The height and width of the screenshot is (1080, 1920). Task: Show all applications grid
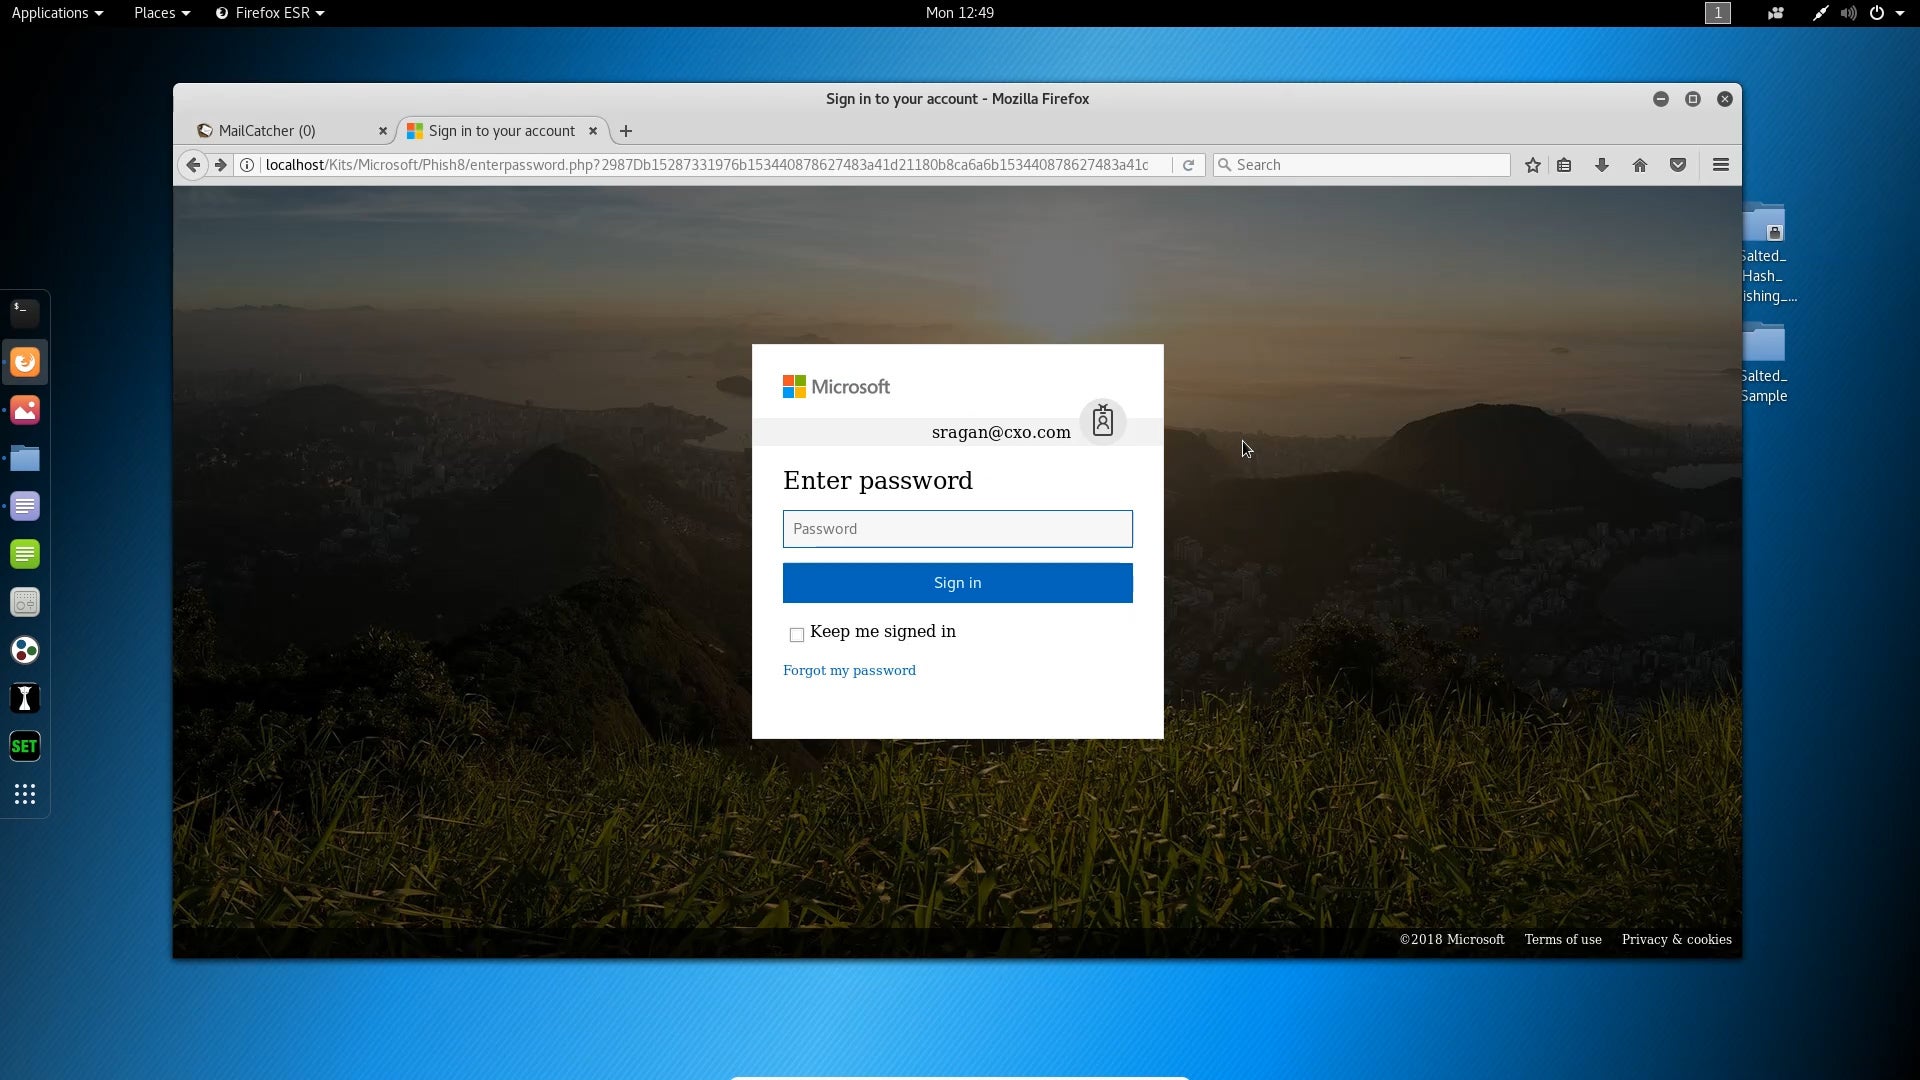[x=25, y=794]
